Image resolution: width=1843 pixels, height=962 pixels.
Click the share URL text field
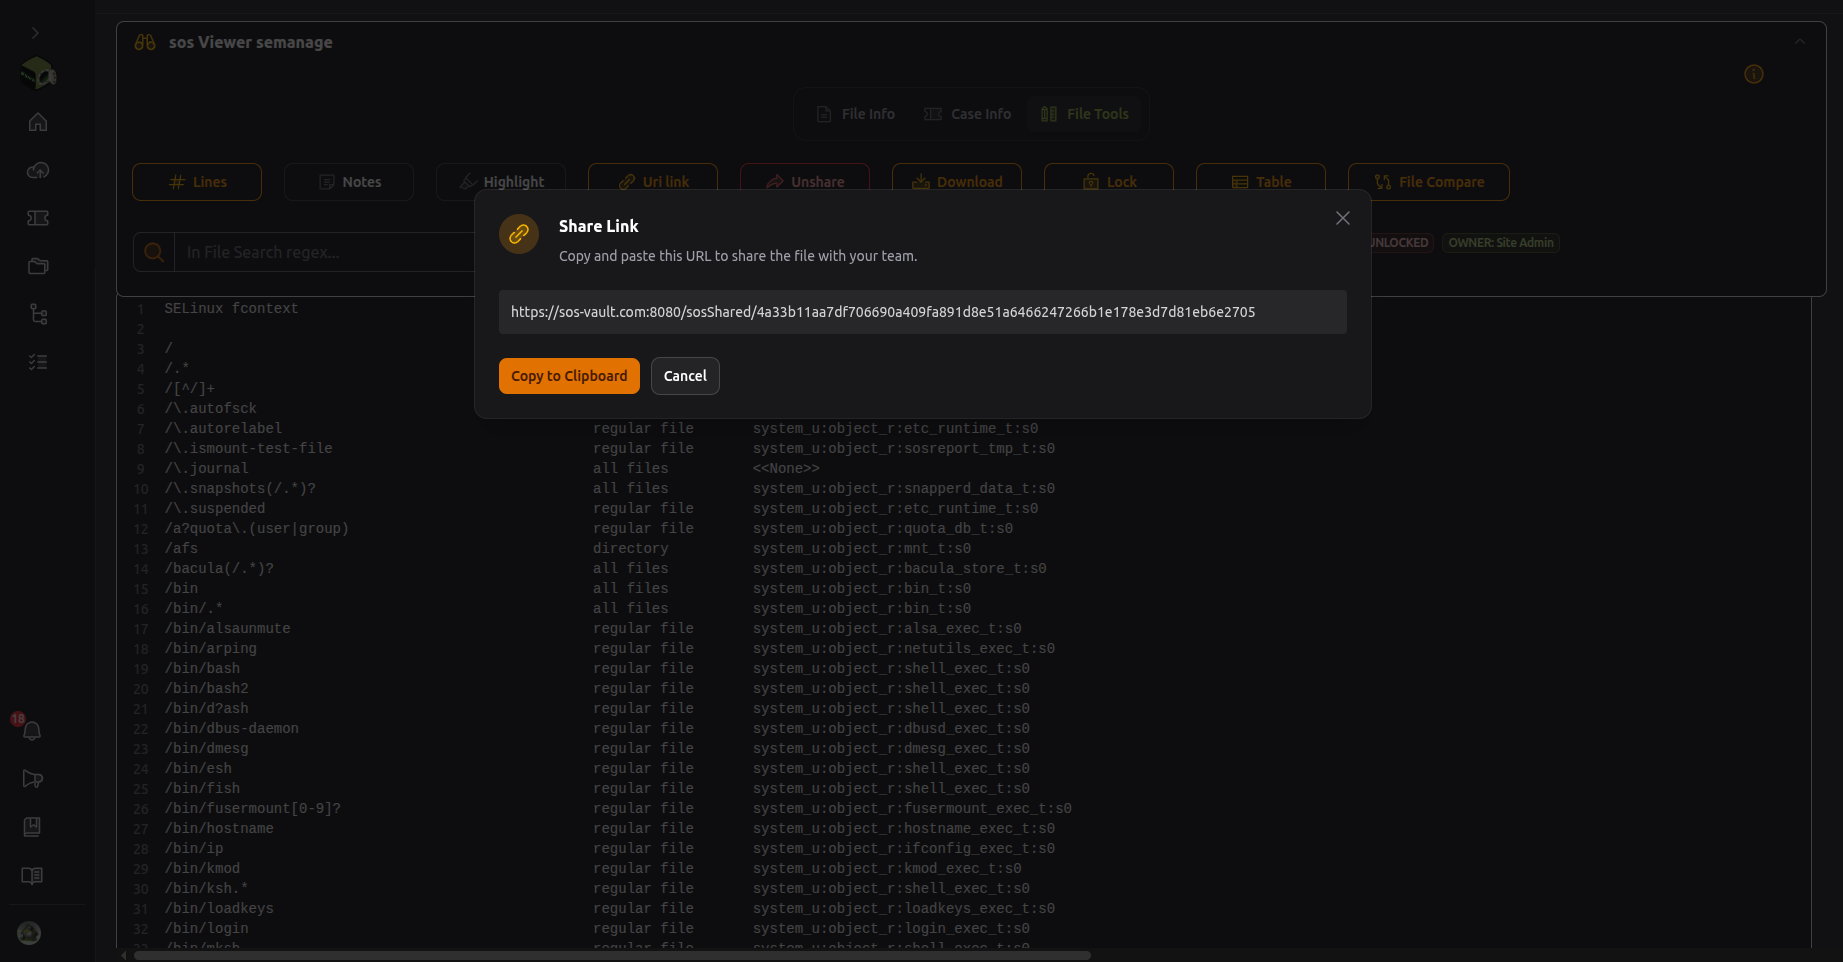pyautogui.click(x=923, y=312)
